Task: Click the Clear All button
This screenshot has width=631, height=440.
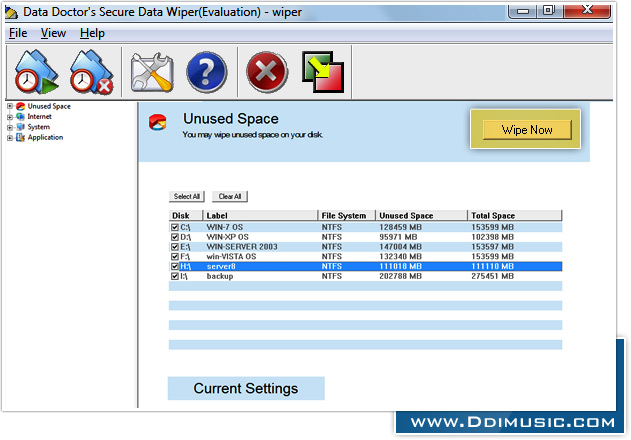Action: click(x=230, y=197)
